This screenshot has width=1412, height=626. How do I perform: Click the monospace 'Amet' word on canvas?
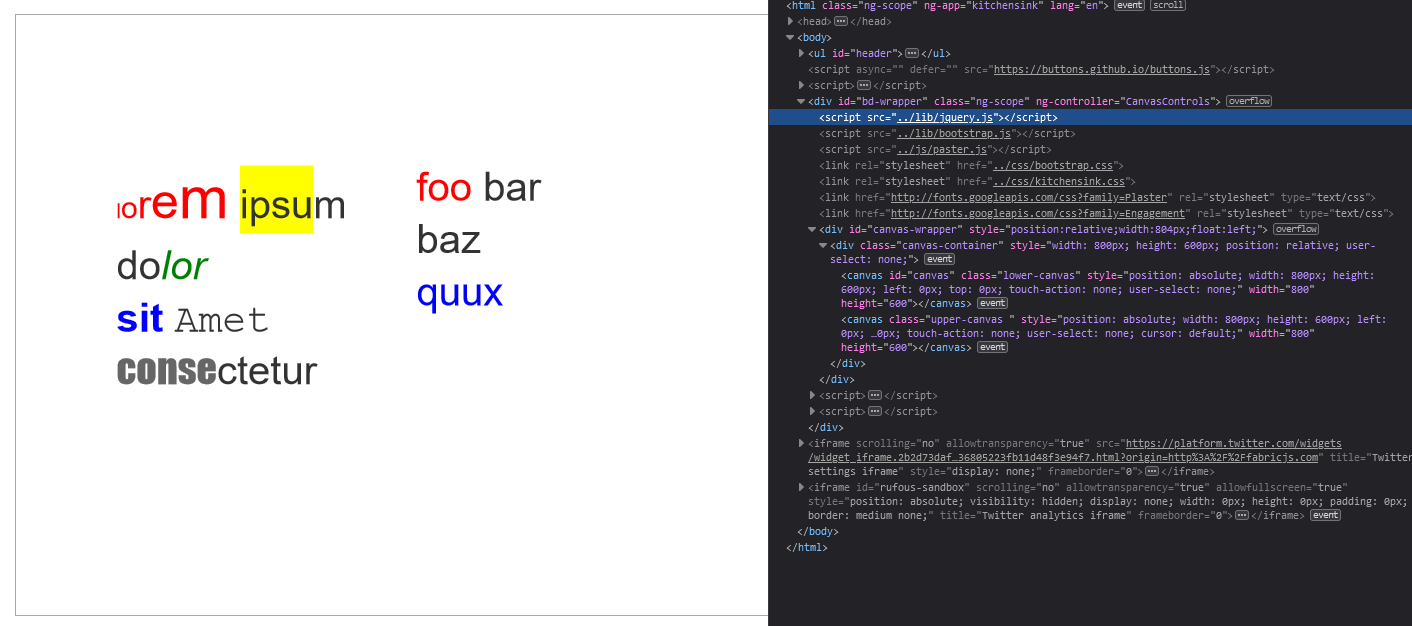point(222,321)
